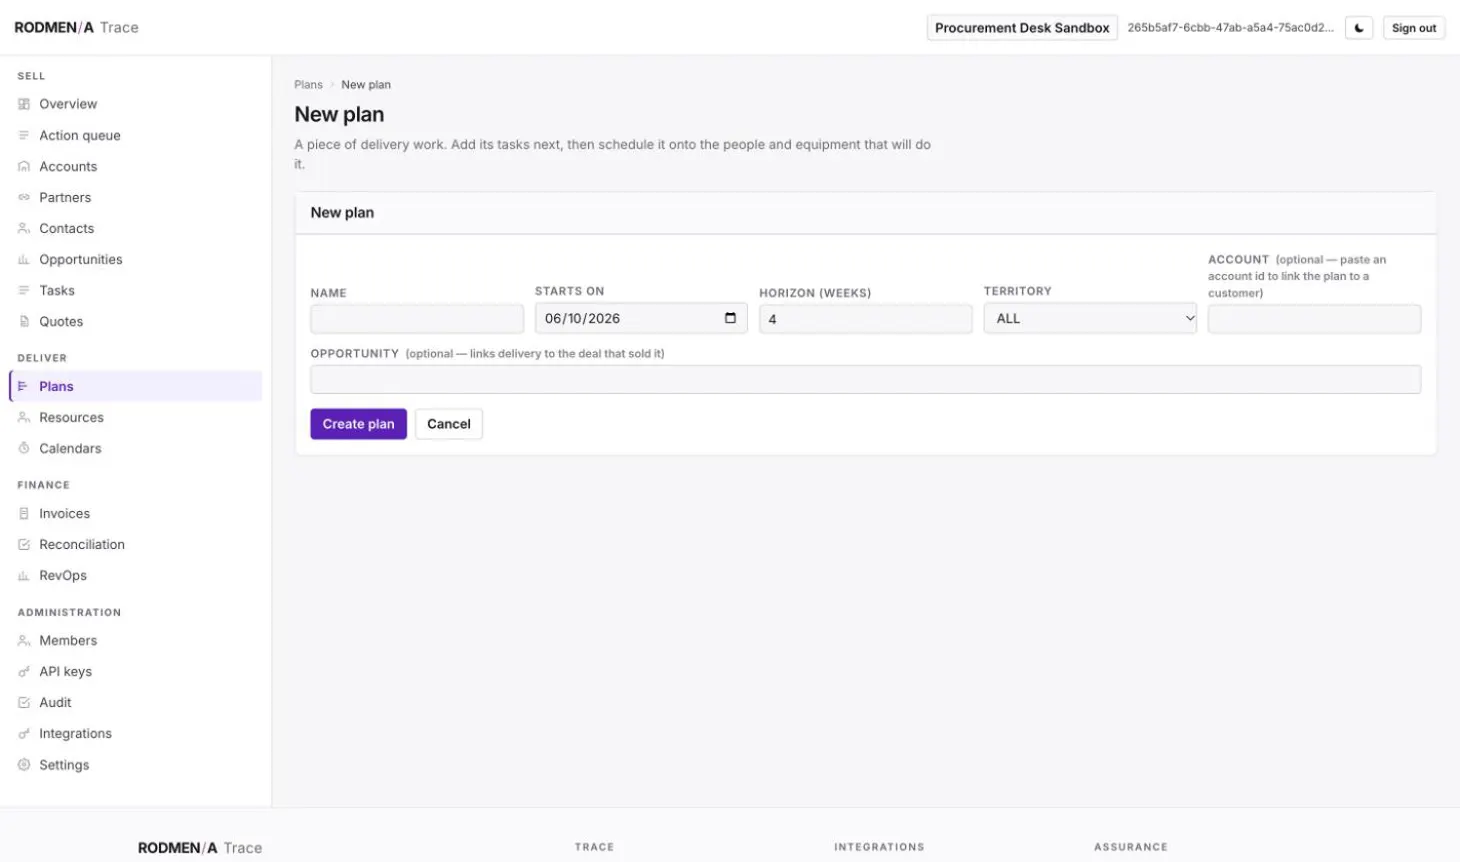Image resolution: width=1460 pixels, height=862 pixels.
Task: Focus the Horizon (weeks) field
Action: (865, 319)
